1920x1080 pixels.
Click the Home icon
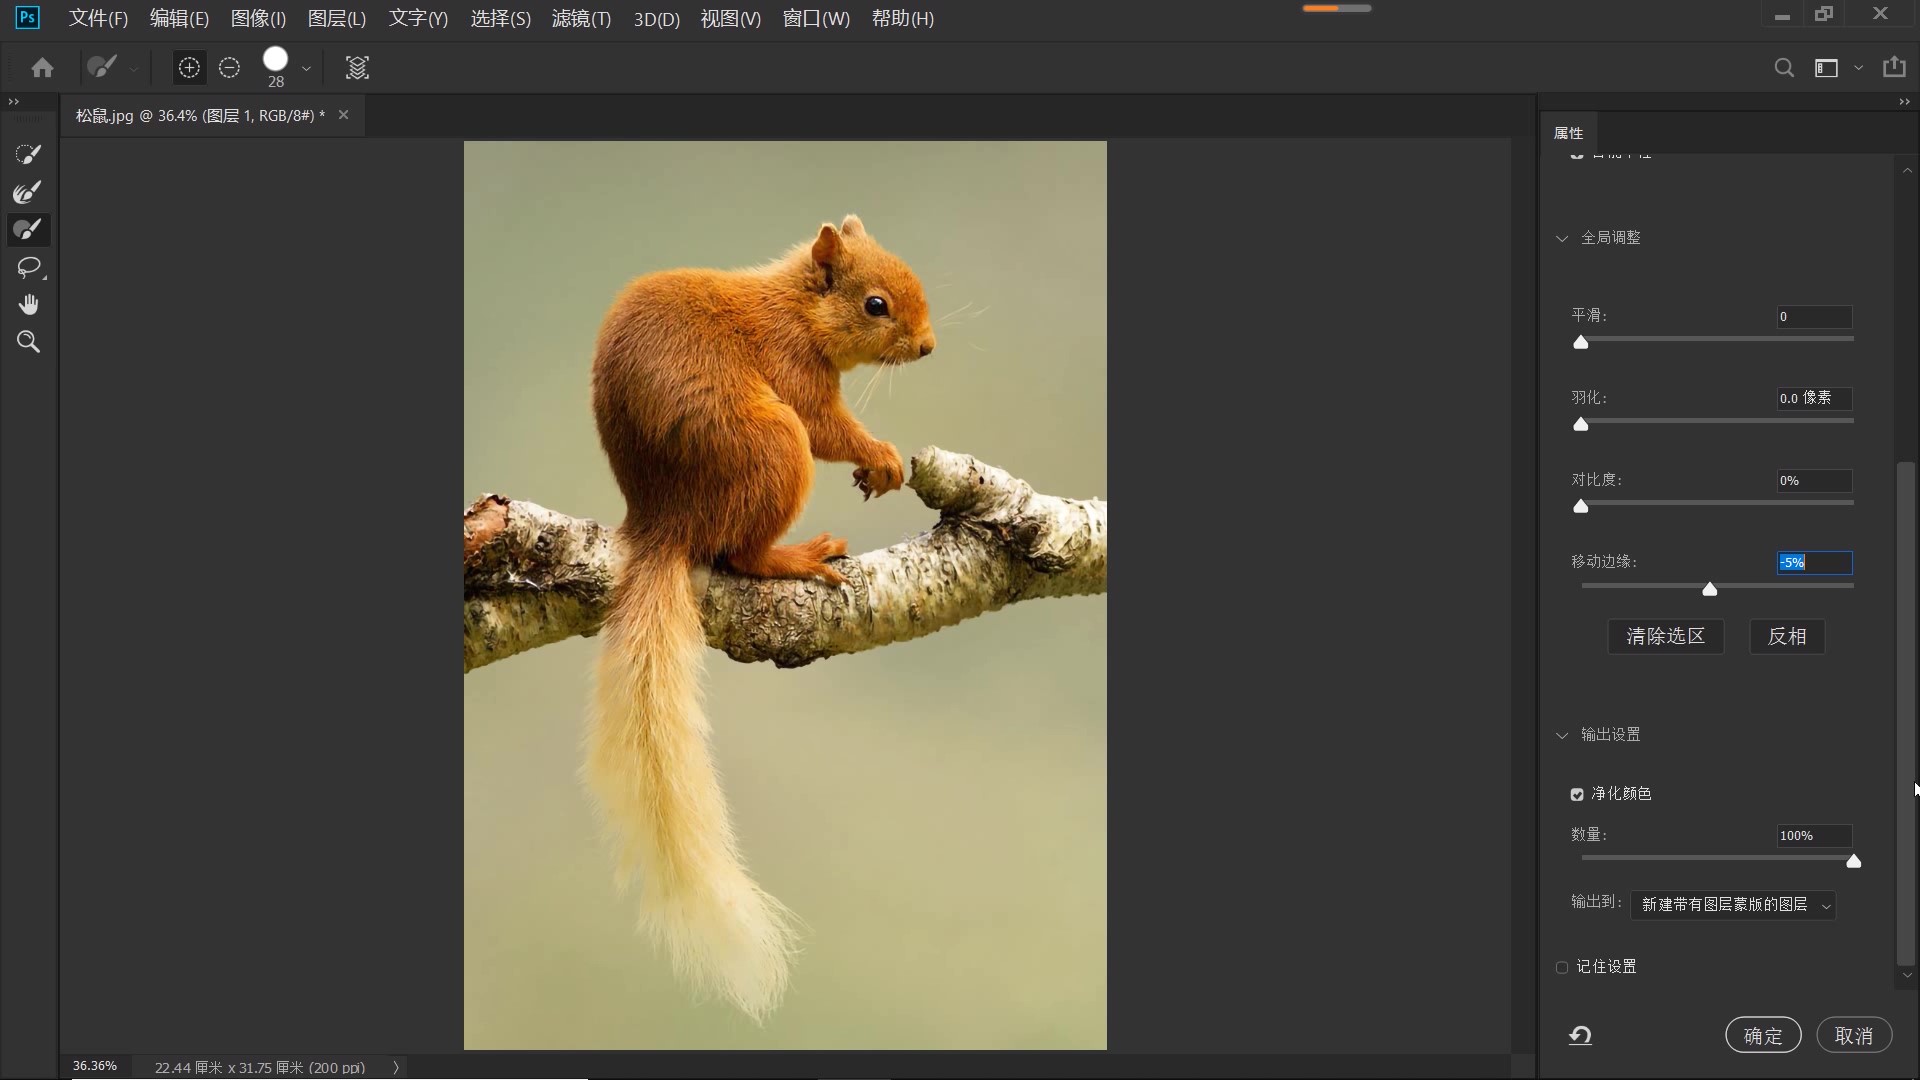(x=42, y=68)
